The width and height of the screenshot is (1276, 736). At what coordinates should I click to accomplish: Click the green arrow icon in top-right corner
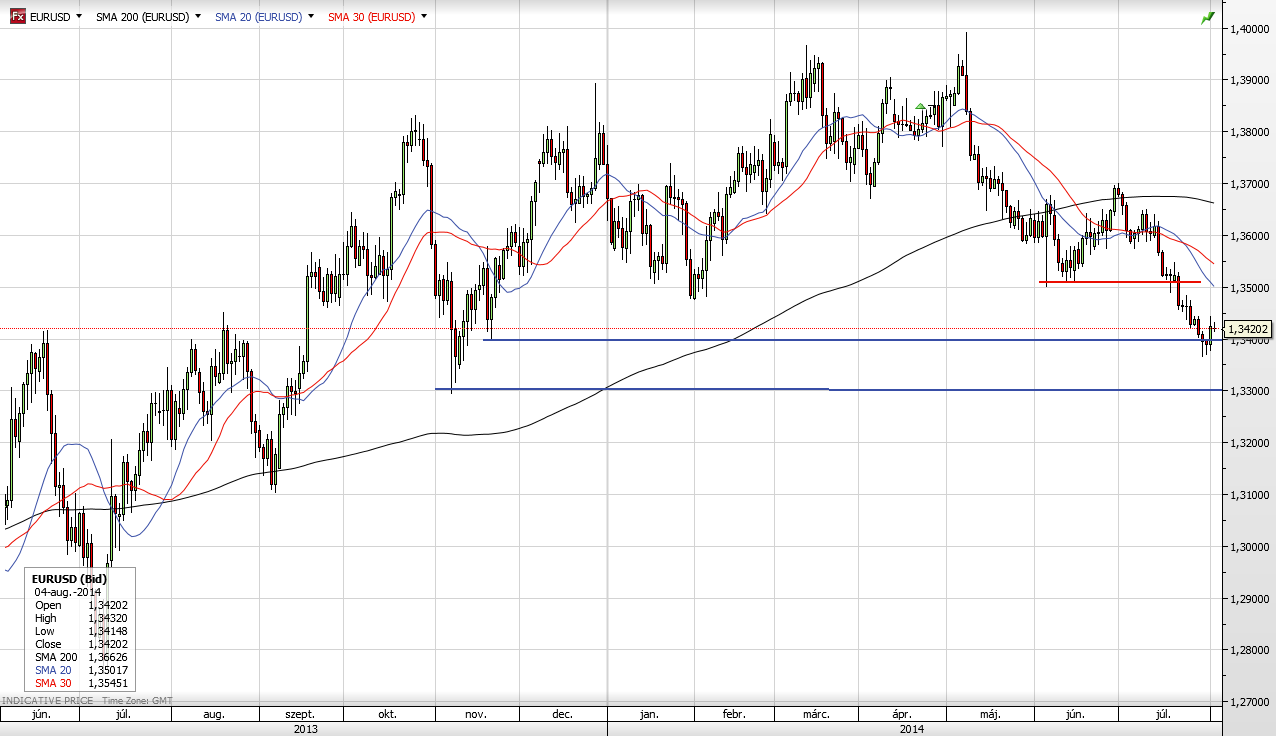point(1208,17)
